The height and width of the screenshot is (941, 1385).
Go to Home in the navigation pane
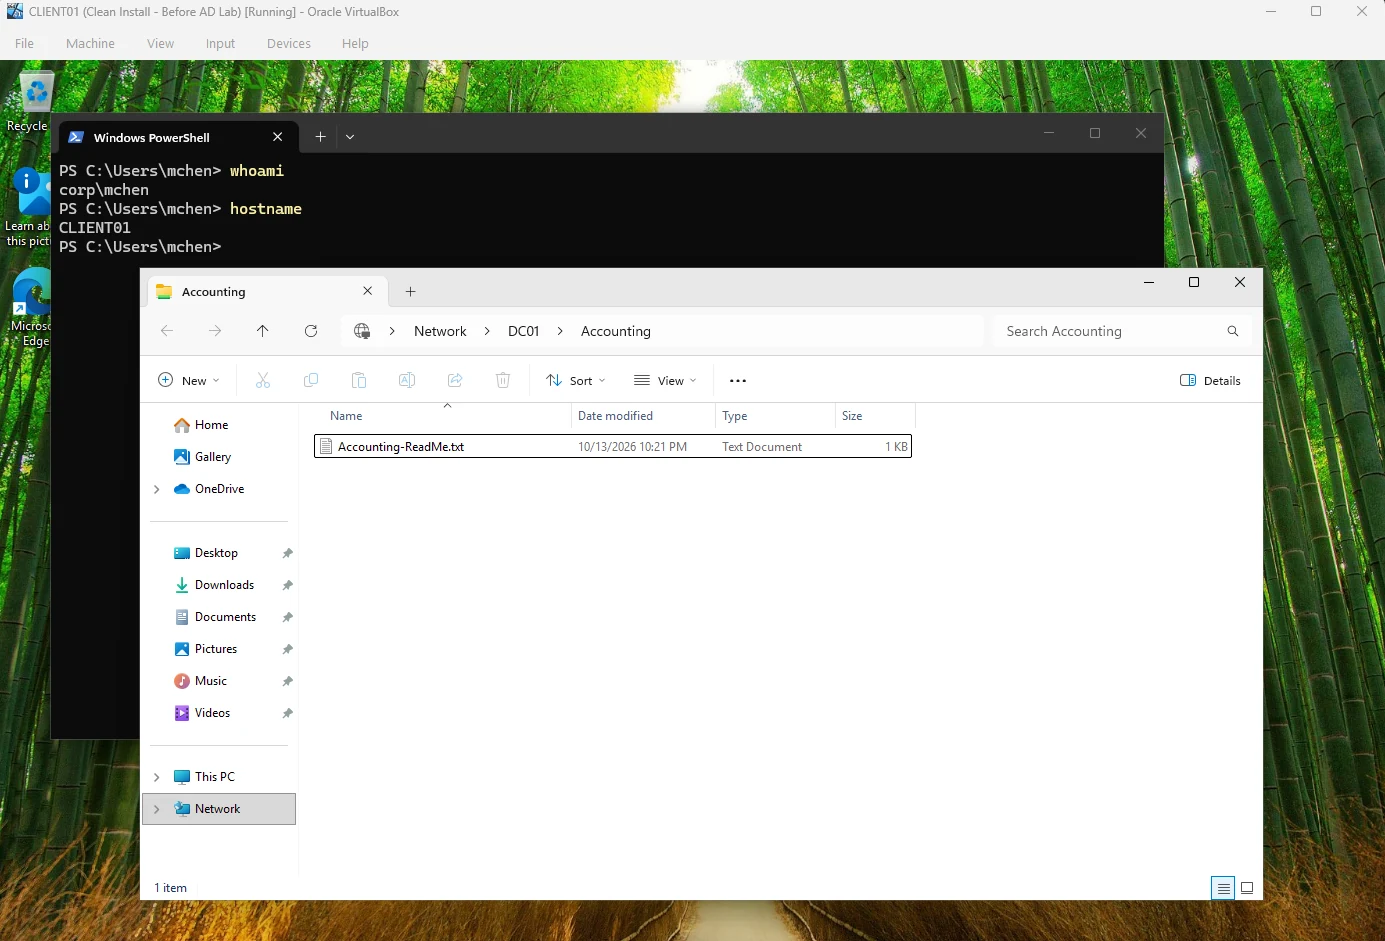tap(211, 425)
